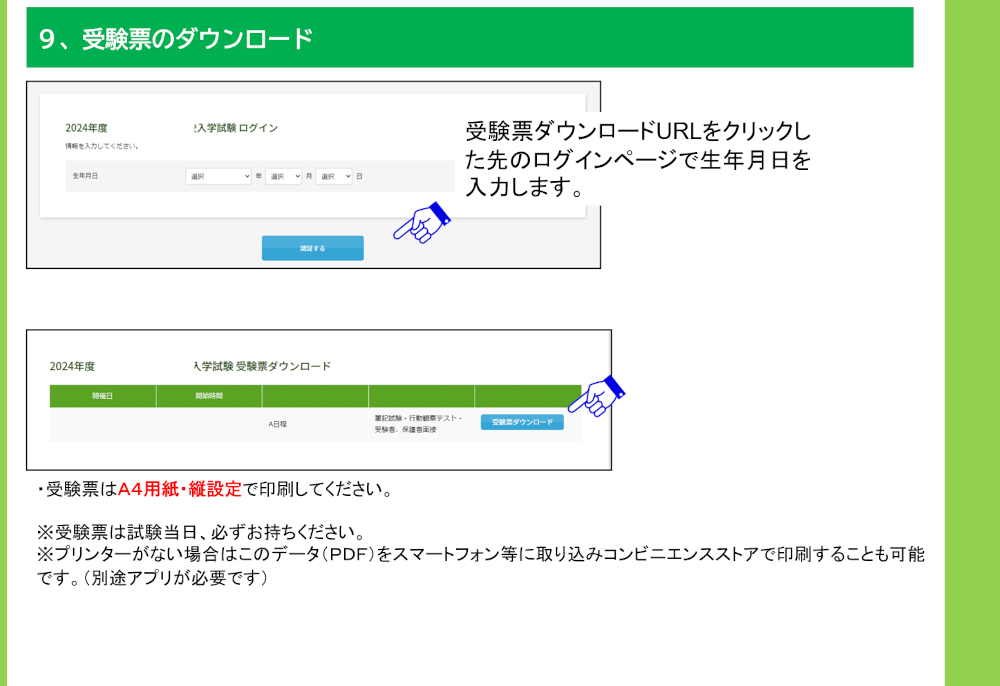Click the （別途アプリが必要です） text
The height and width of the screenshot is (686, 1000).
(x=175, y=578)
